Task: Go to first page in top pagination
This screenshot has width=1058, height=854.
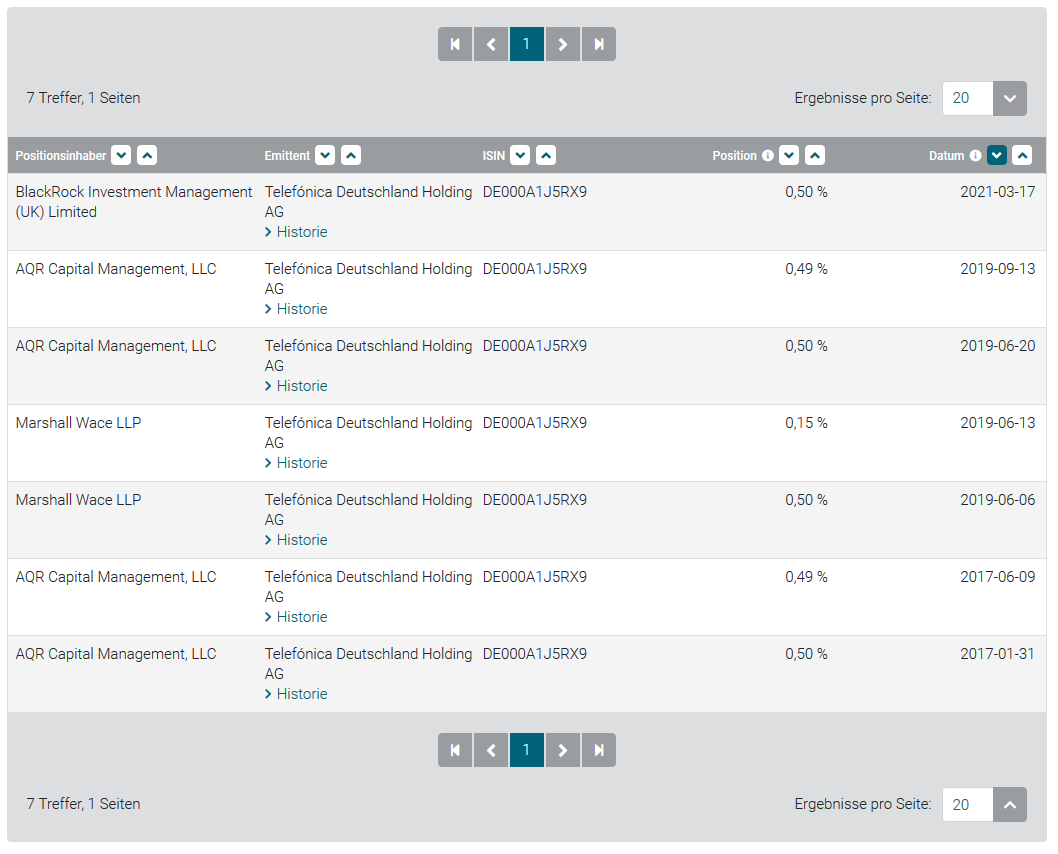Action: (455, 45)
